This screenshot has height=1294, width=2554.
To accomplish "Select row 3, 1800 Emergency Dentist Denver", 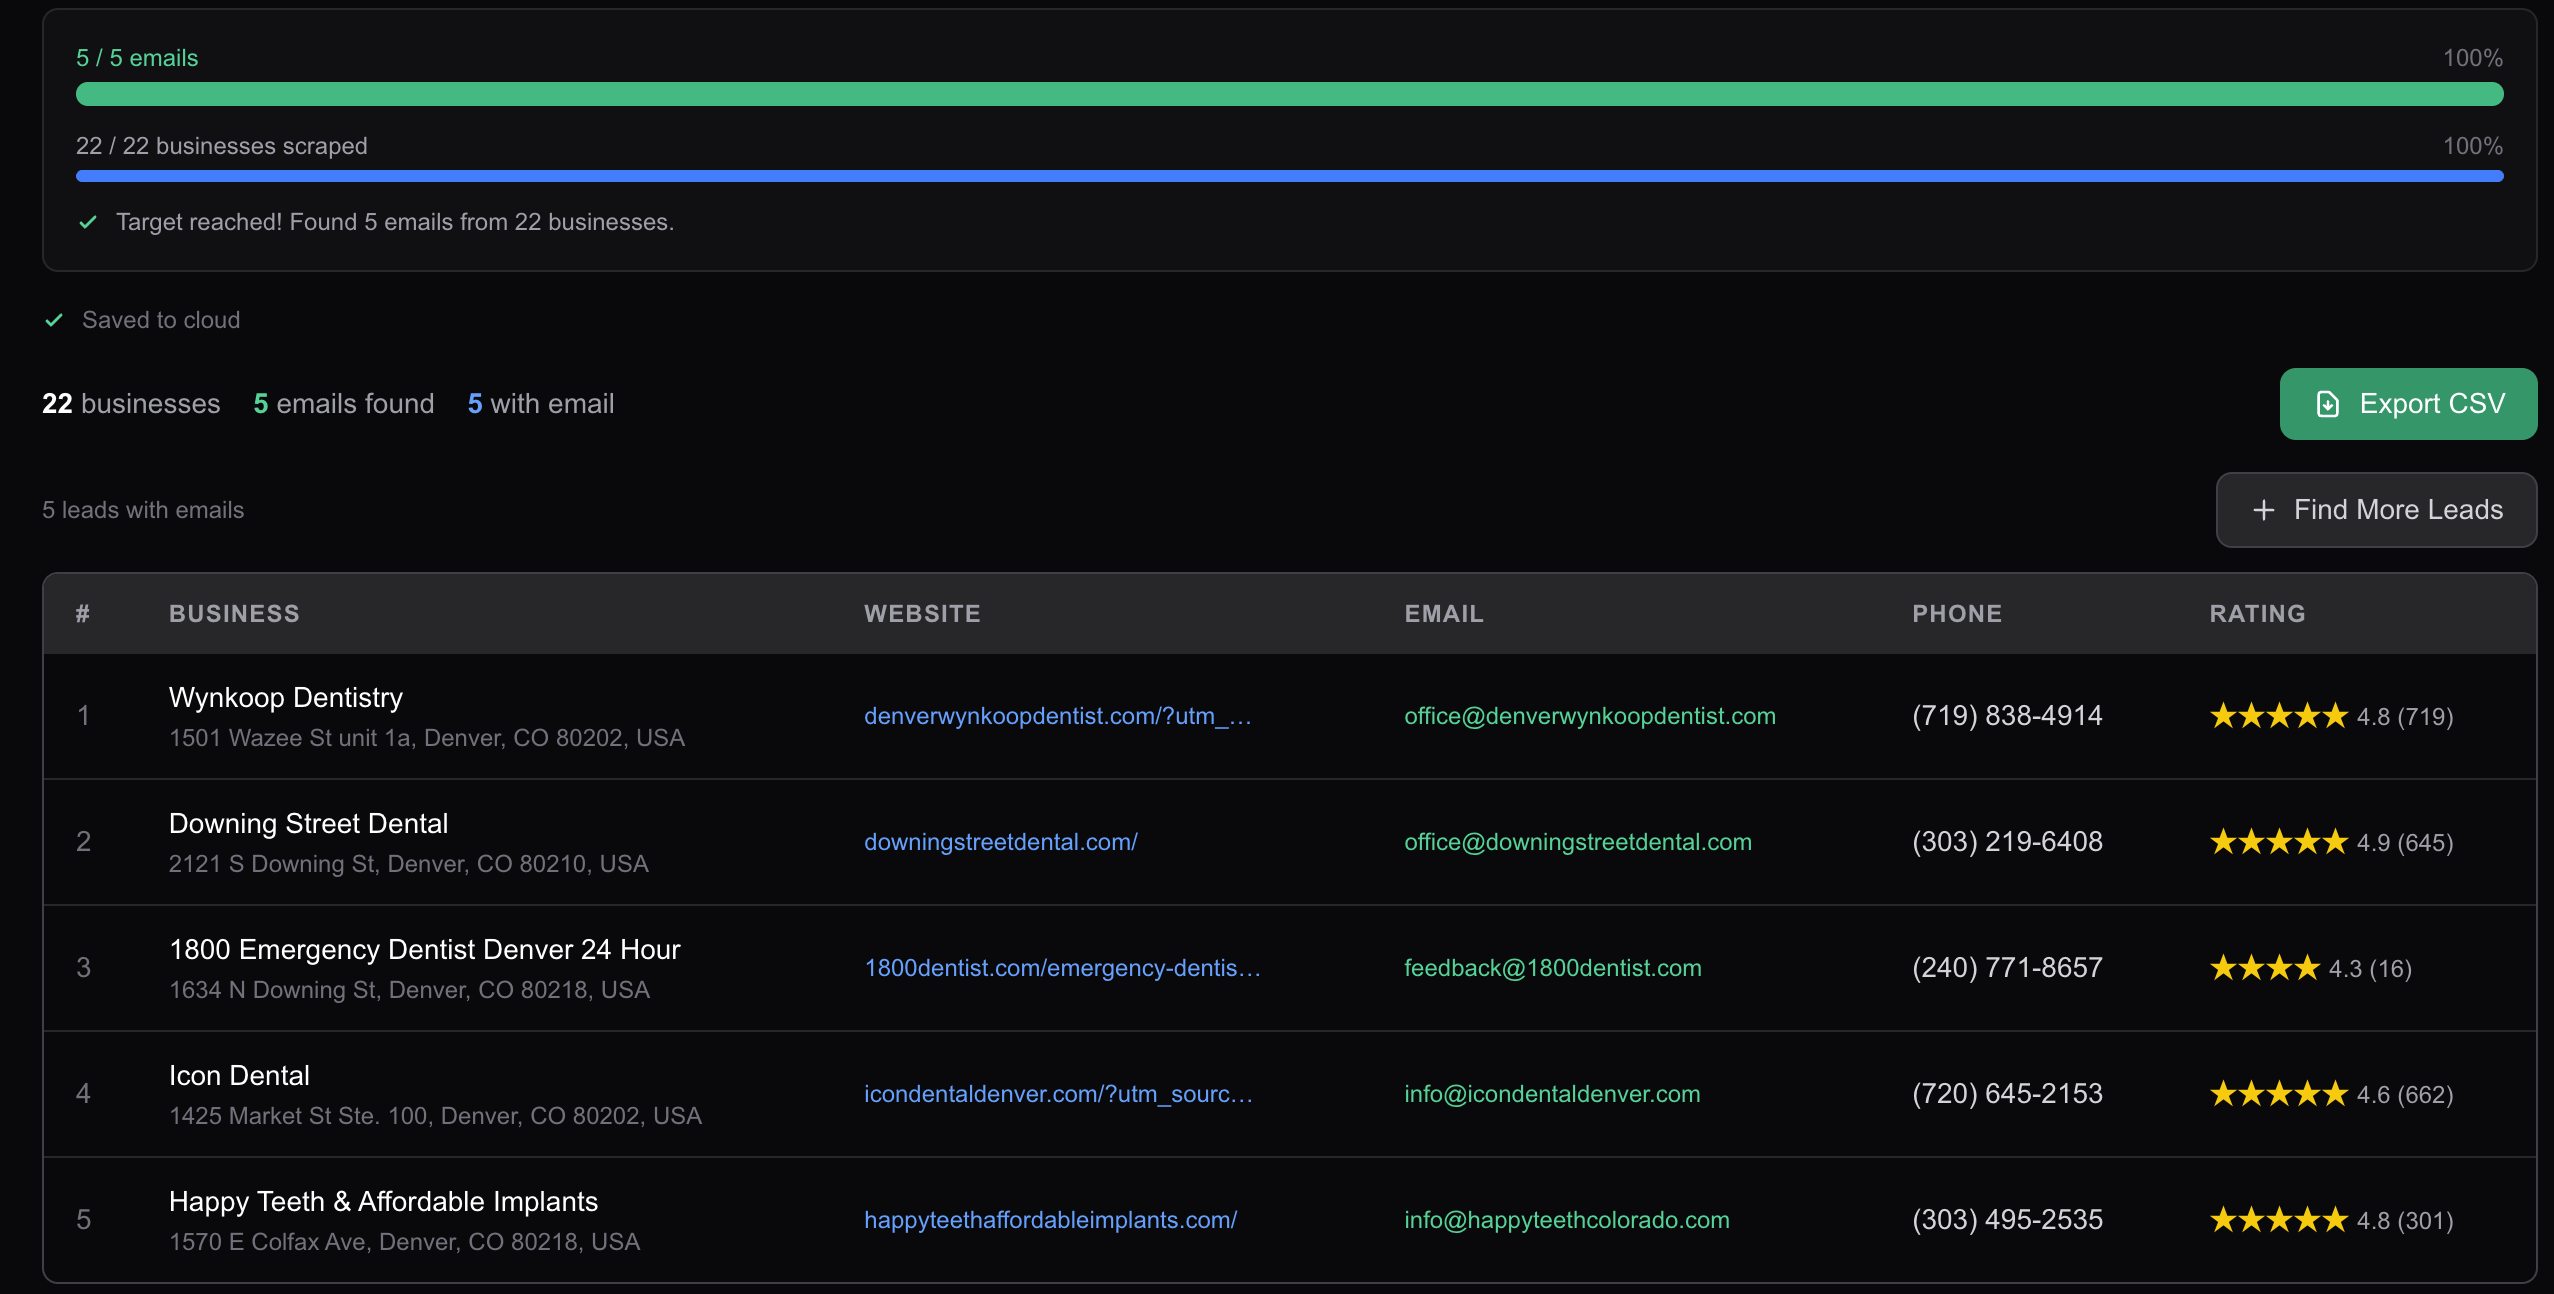I will tap(424, 967).
